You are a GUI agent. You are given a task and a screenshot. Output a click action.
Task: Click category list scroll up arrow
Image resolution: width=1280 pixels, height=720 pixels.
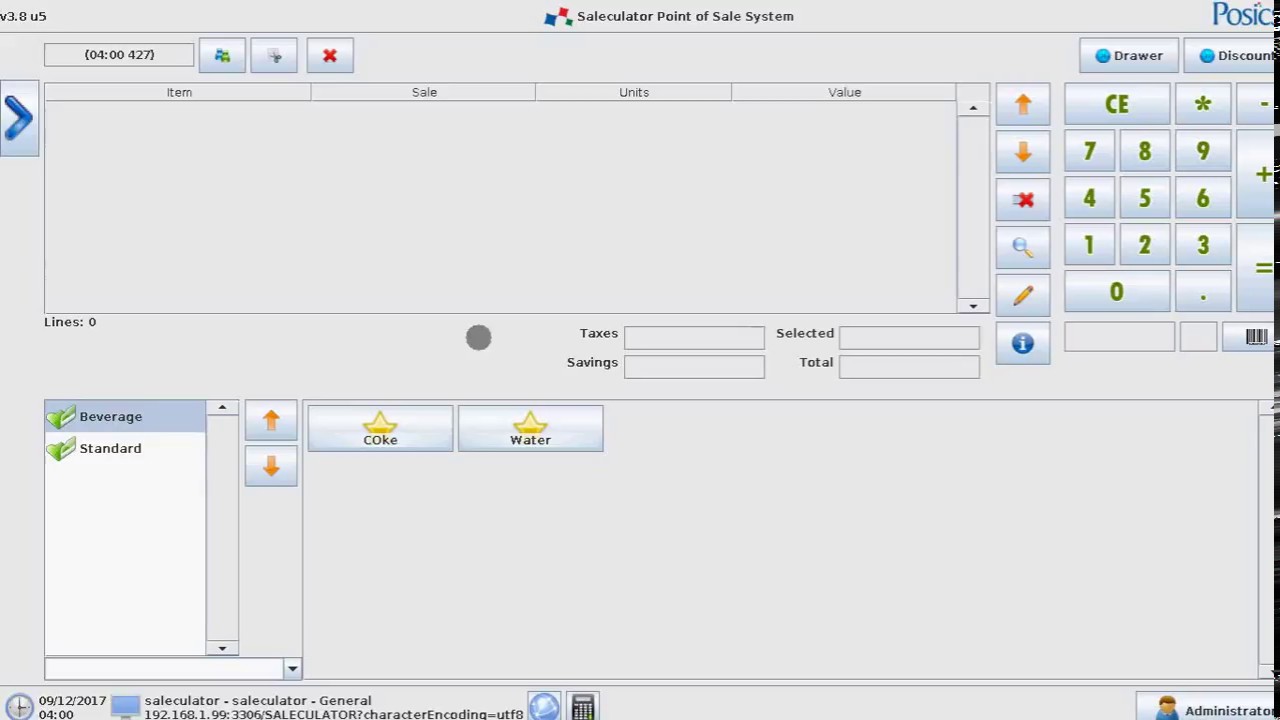click(222, 408)
